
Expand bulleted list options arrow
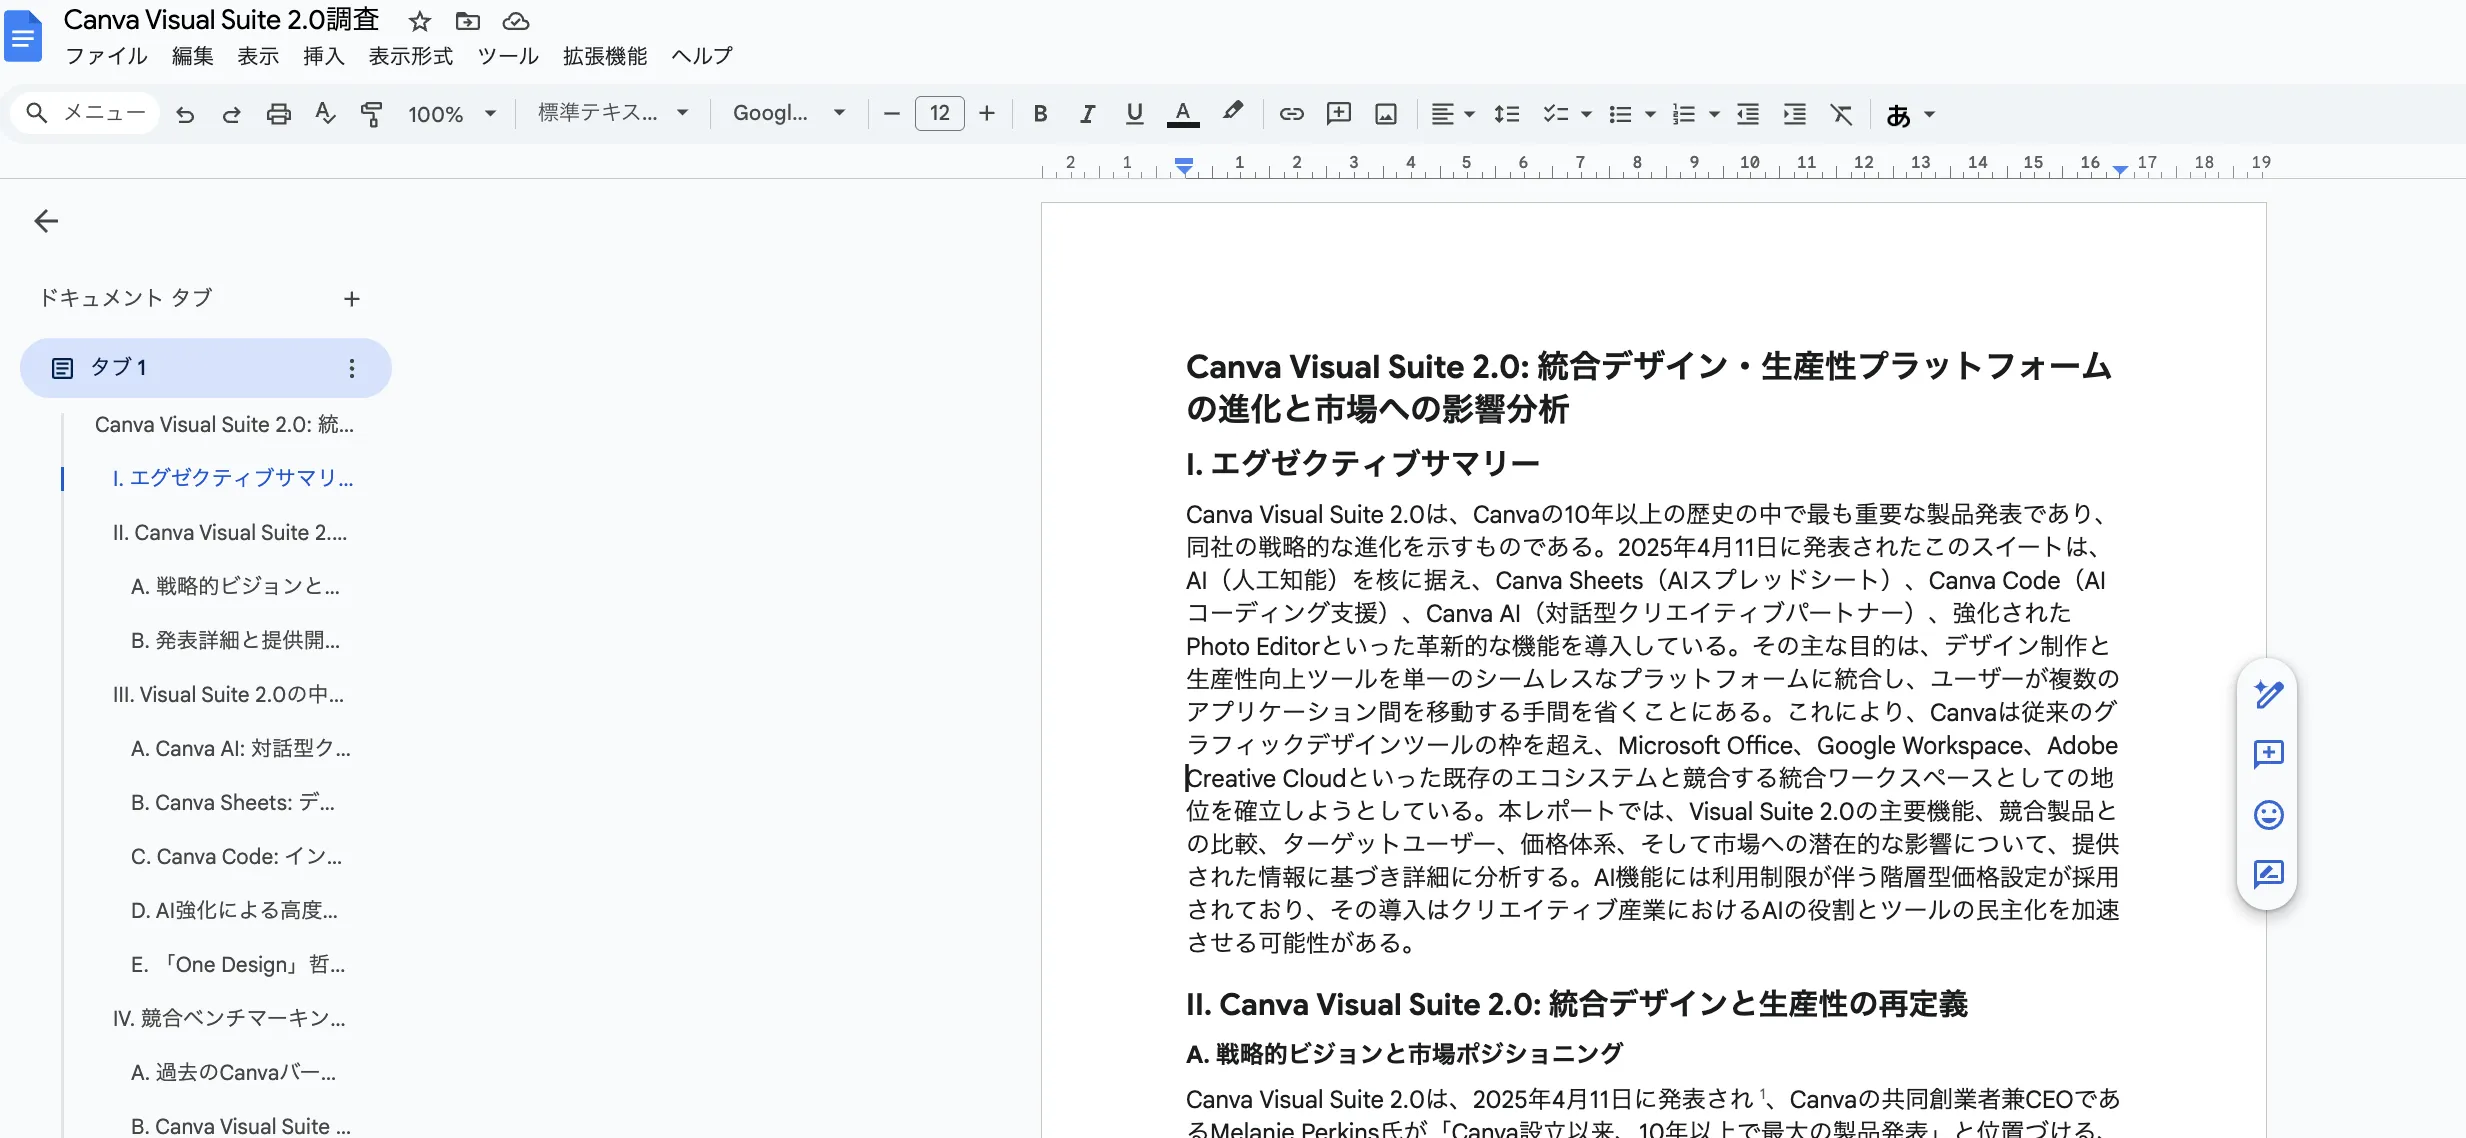pos(1650,114)
